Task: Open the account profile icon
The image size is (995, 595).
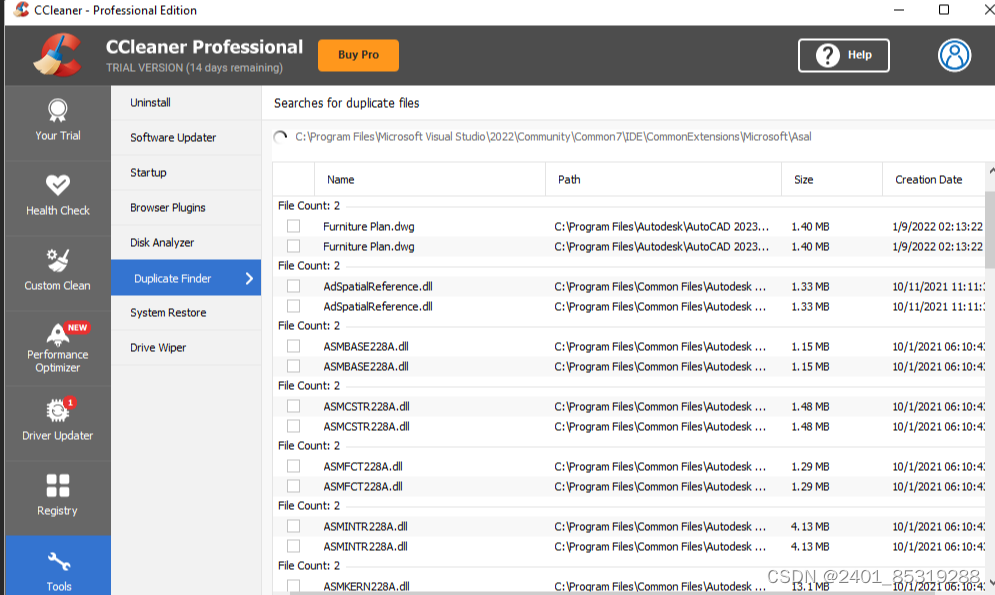Action: 954,55
